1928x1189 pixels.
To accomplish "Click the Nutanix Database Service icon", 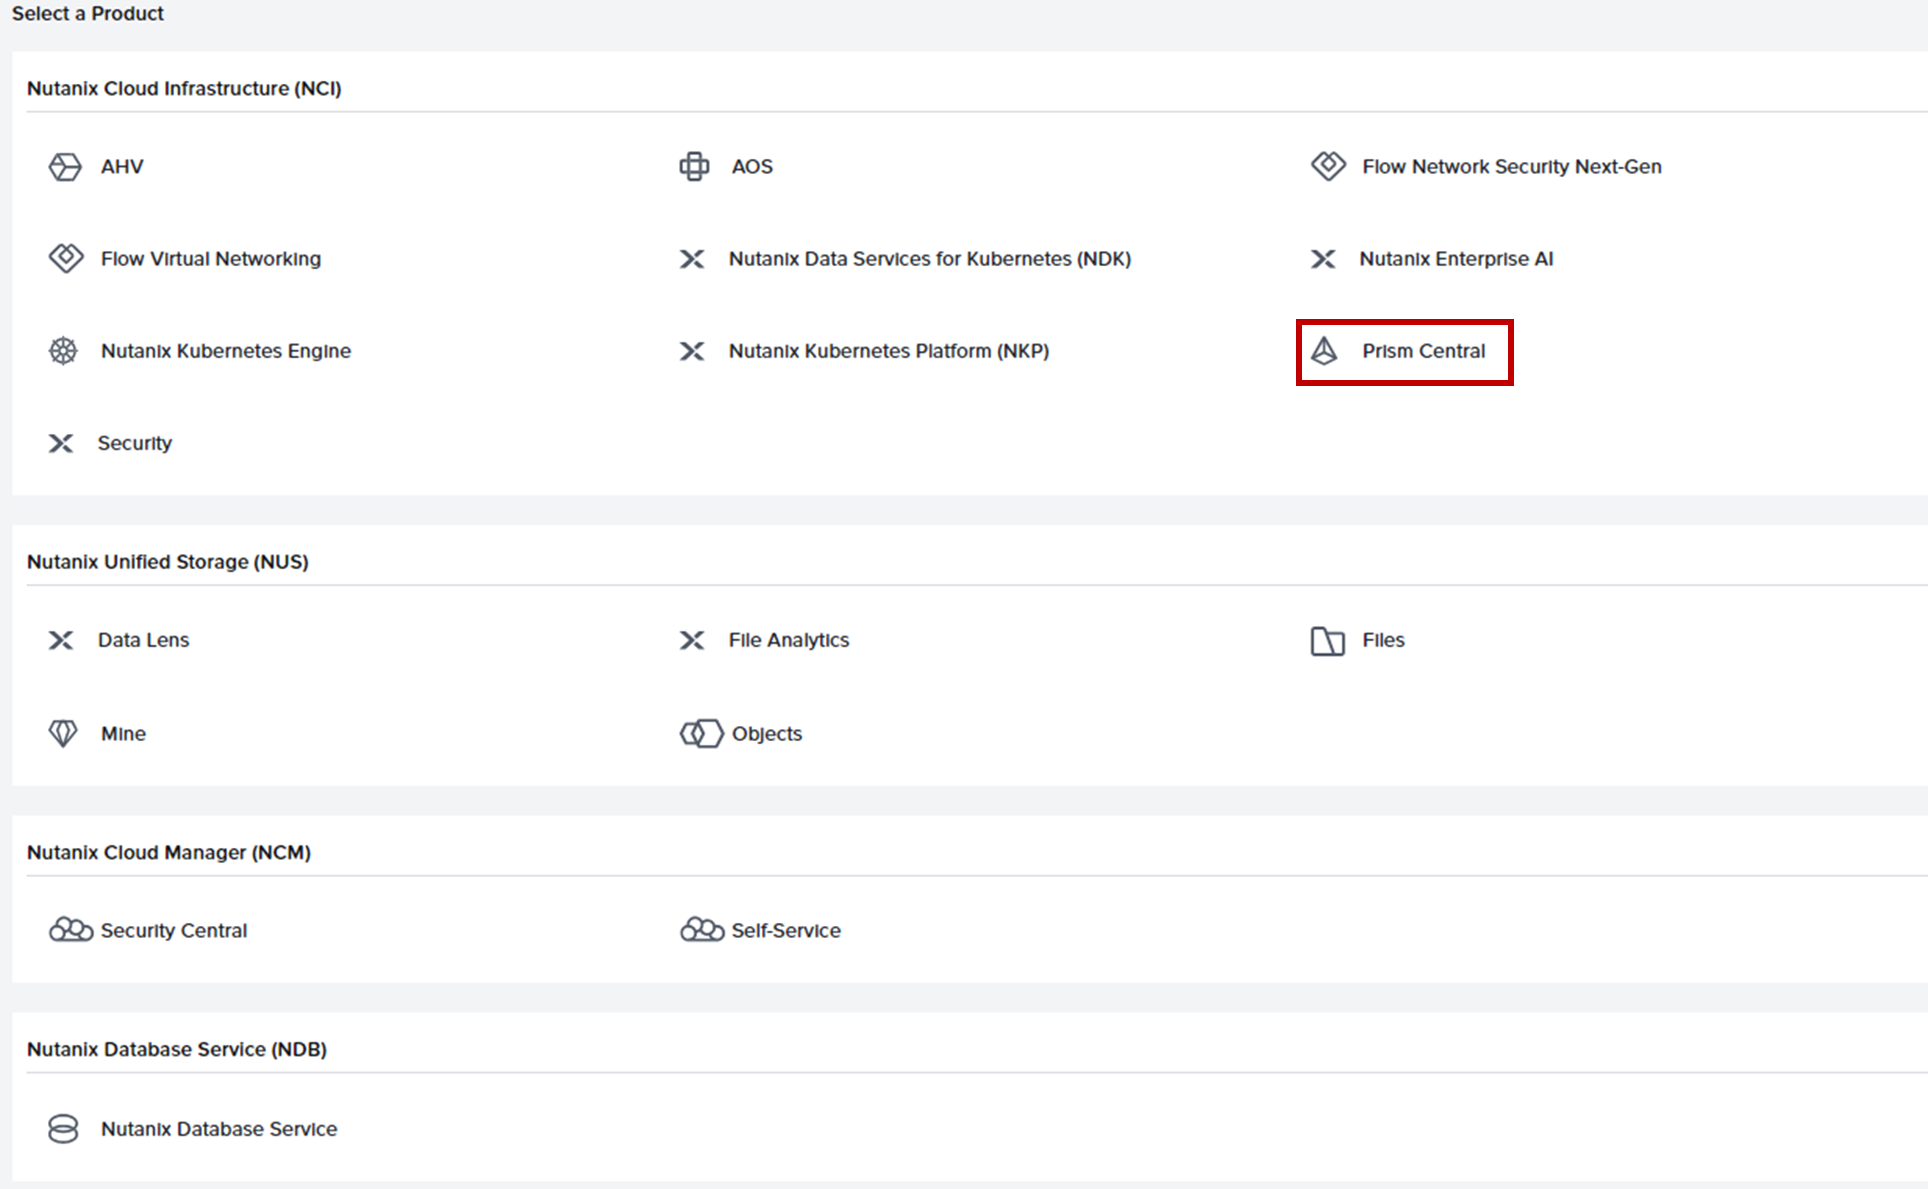I will [63, 1128].
